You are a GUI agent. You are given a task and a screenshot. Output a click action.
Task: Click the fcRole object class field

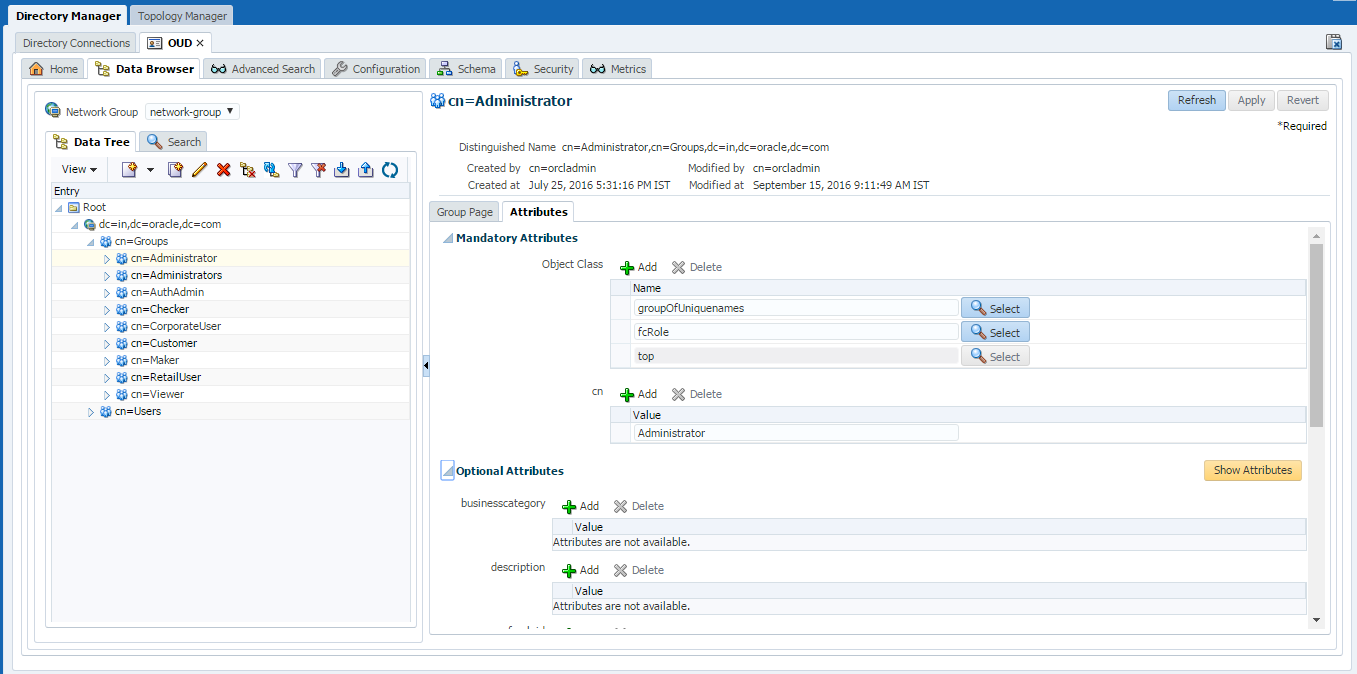pos(796,332)
